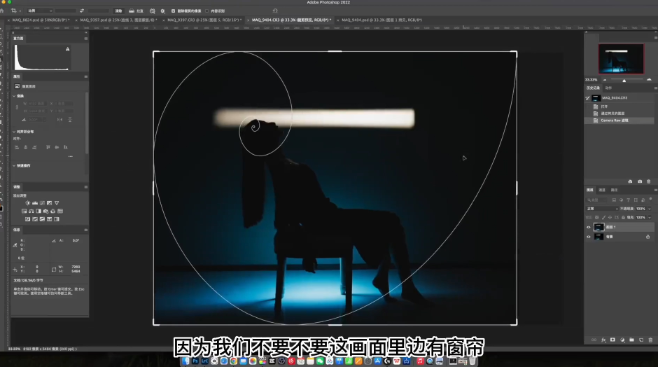Open the crop ratio preset dropdown
The height and width of the screenshot is (367, 658).
(x=40, y=11)
